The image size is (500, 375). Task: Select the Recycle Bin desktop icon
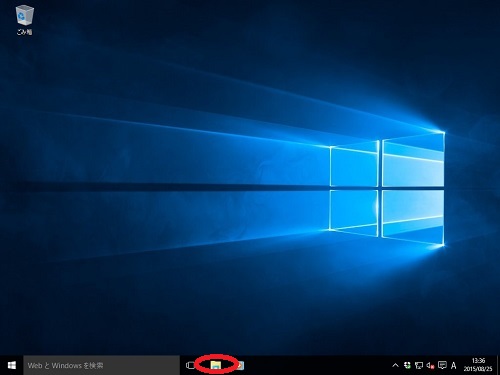point(24,20)
